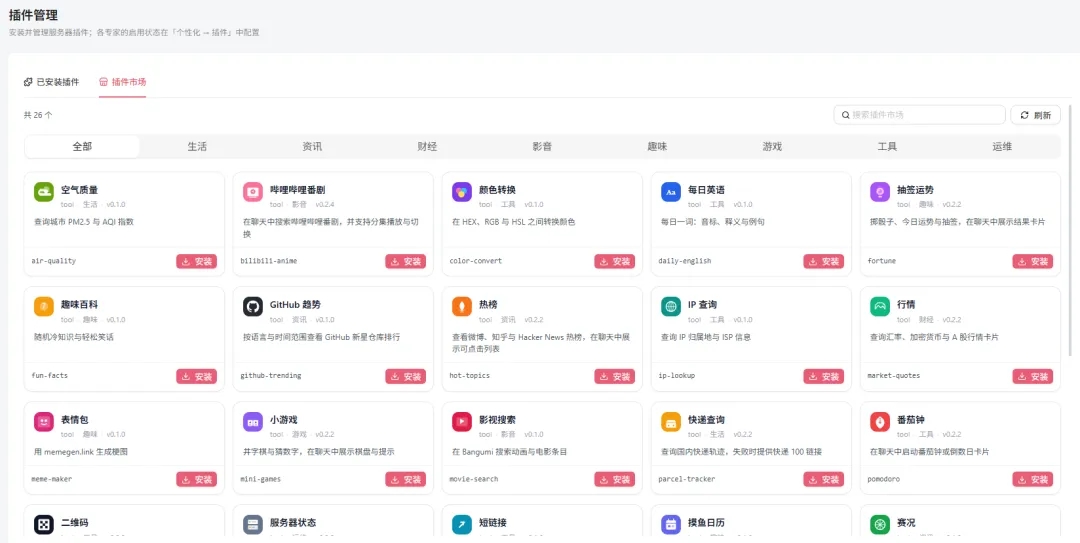Image resolution: width=1080 pixels, height=543 pixels.
Task: Click the search magnifier icon
Action: click(x=845, y=115)
